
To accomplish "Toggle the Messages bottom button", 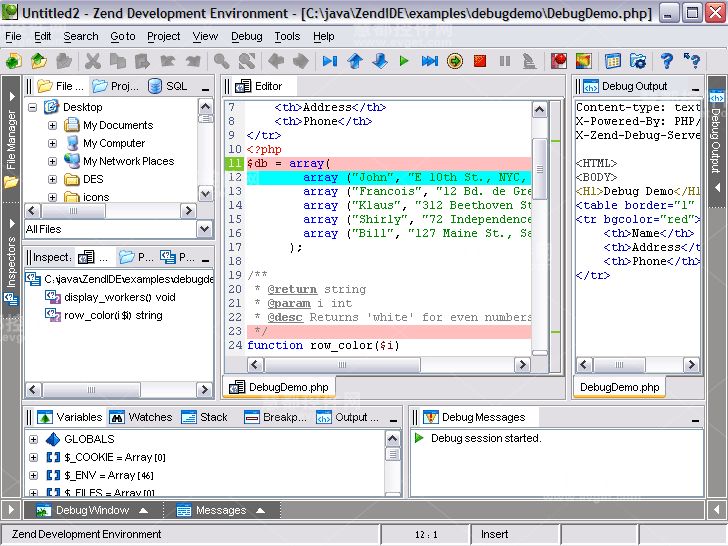I will click(220, 510).
